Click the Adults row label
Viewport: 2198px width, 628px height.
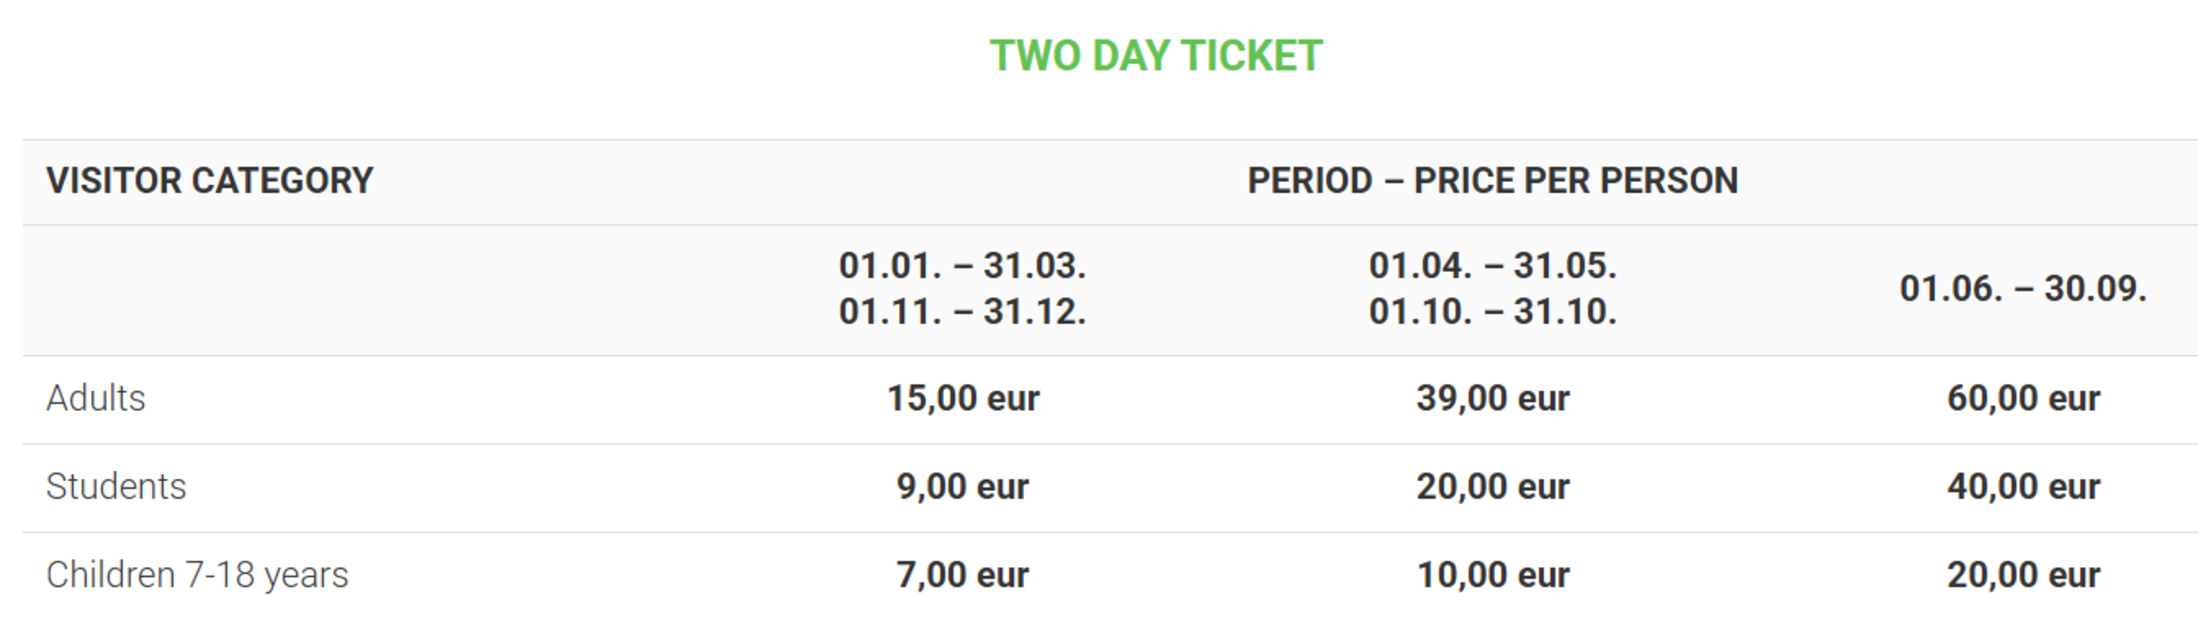[x=96, y=398]
